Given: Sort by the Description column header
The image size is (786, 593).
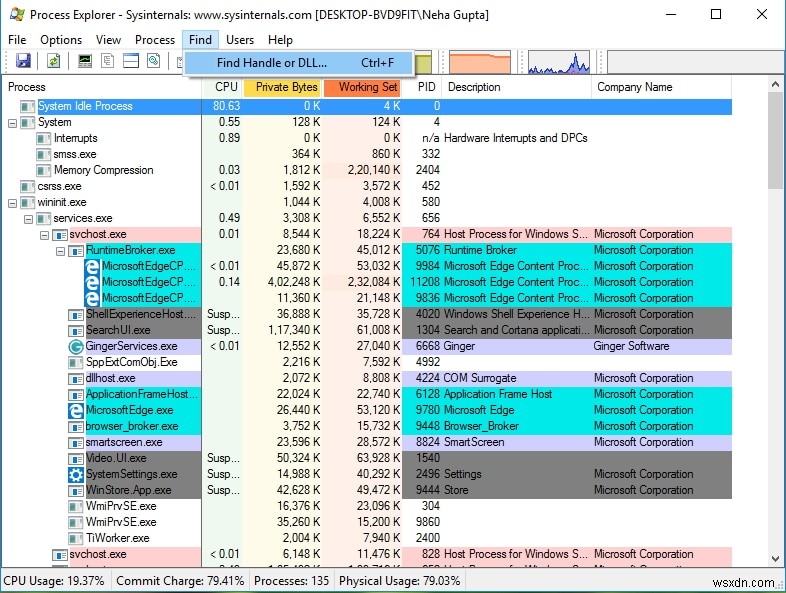Looking at the screenshot, I should point(517,87).
